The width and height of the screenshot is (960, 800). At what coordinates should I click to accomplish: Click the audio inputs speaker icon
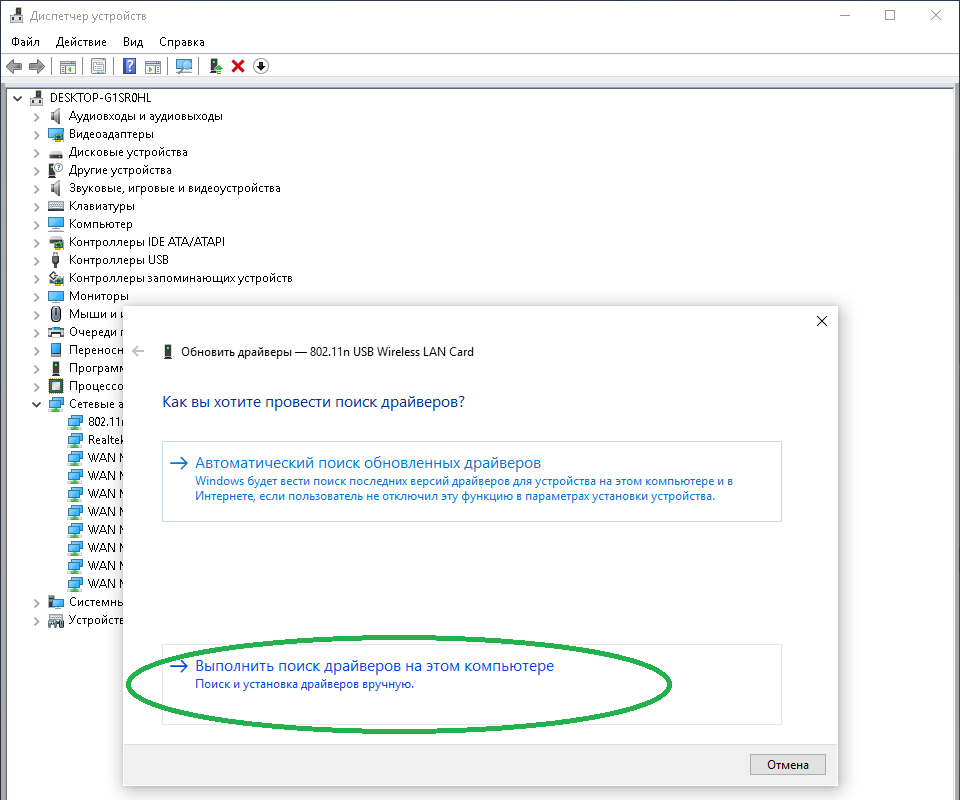click(56, 116)
